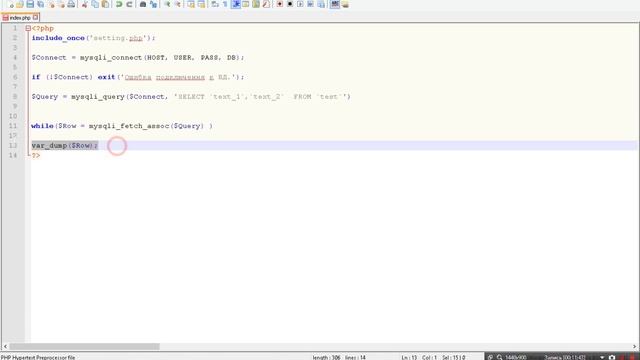Click the Save Recorded Macro icon
Viewport: 640px width, 360px height.
point(321,4)
